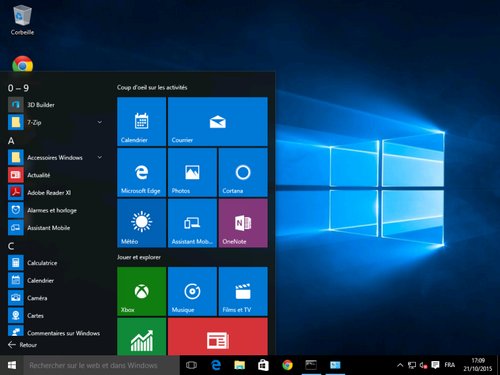Image resolution: width=500 pixels, height=375 pixels.
Task: Open the Films et TV tile
Action: coord(243,291)
